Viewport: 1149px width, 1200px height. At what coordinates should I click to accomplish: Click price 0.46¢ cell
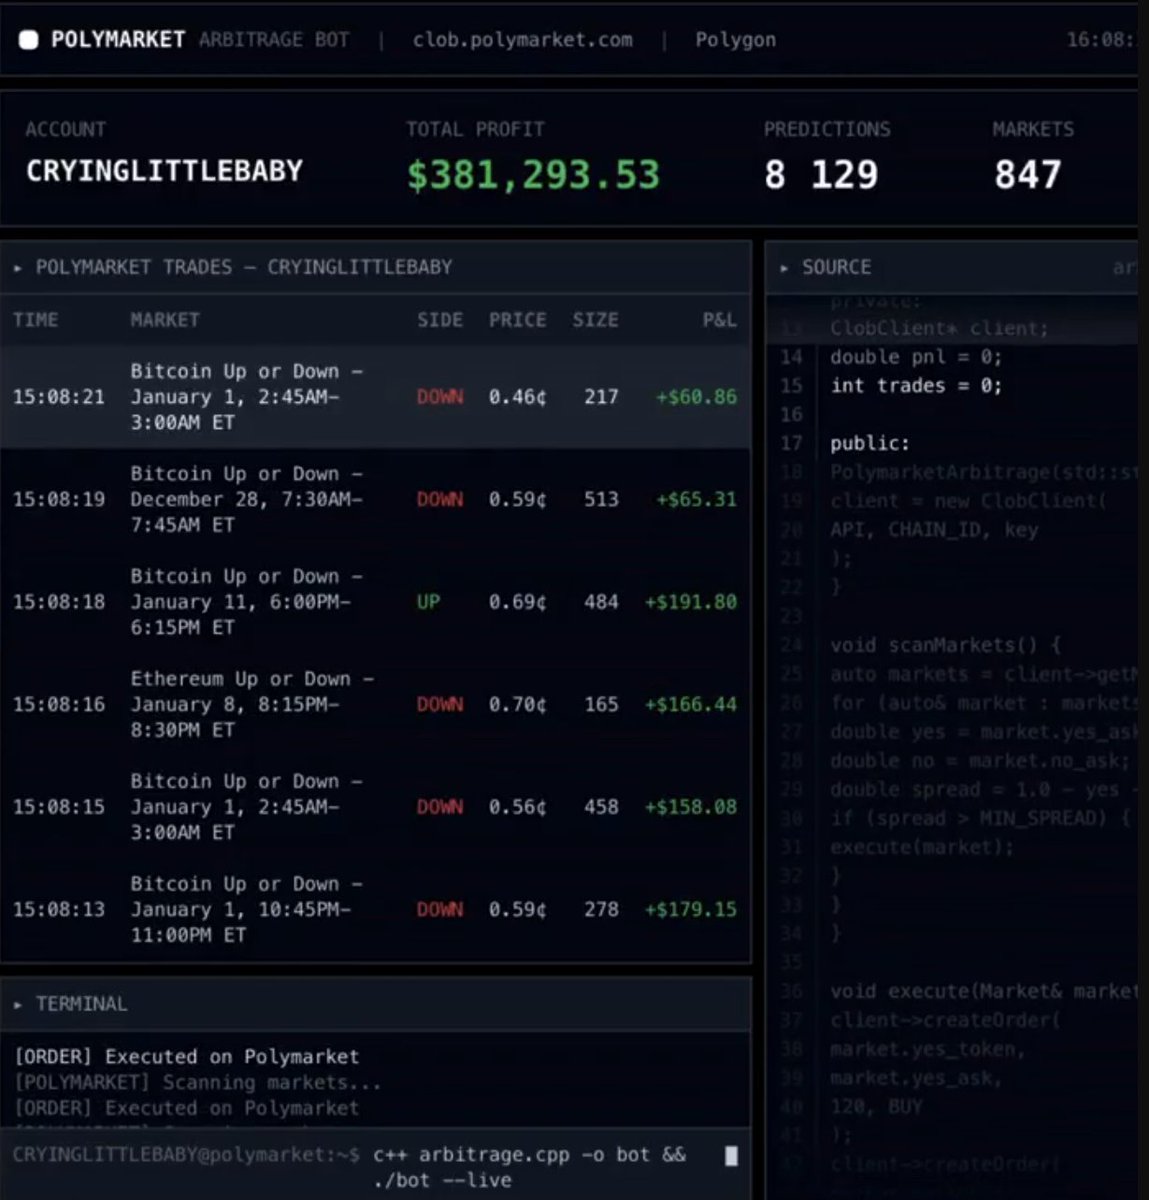click(x=517, y=397)
